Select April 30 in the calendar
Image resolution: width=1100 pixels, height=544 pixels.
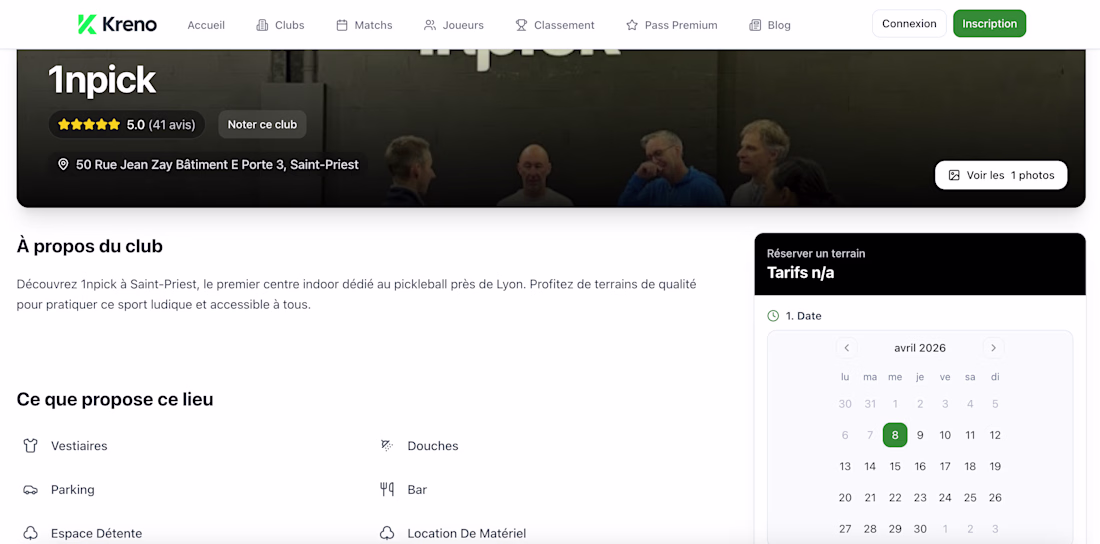coord(920,529)
